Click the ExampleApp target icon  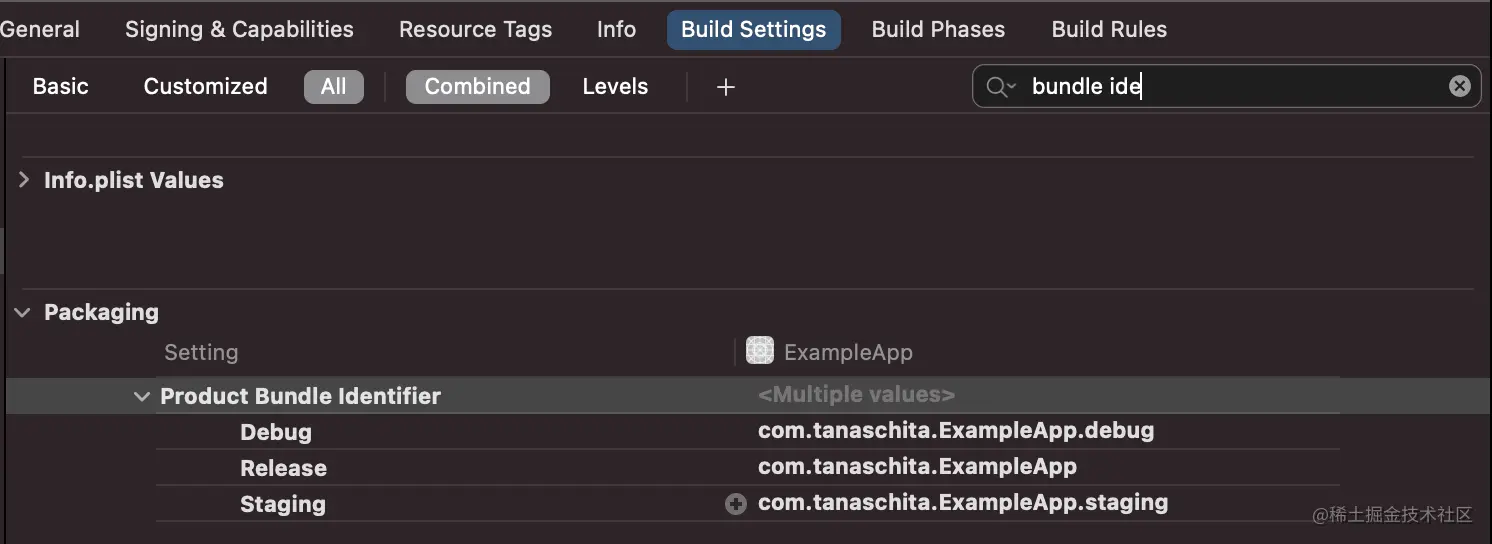coord(760,352)
